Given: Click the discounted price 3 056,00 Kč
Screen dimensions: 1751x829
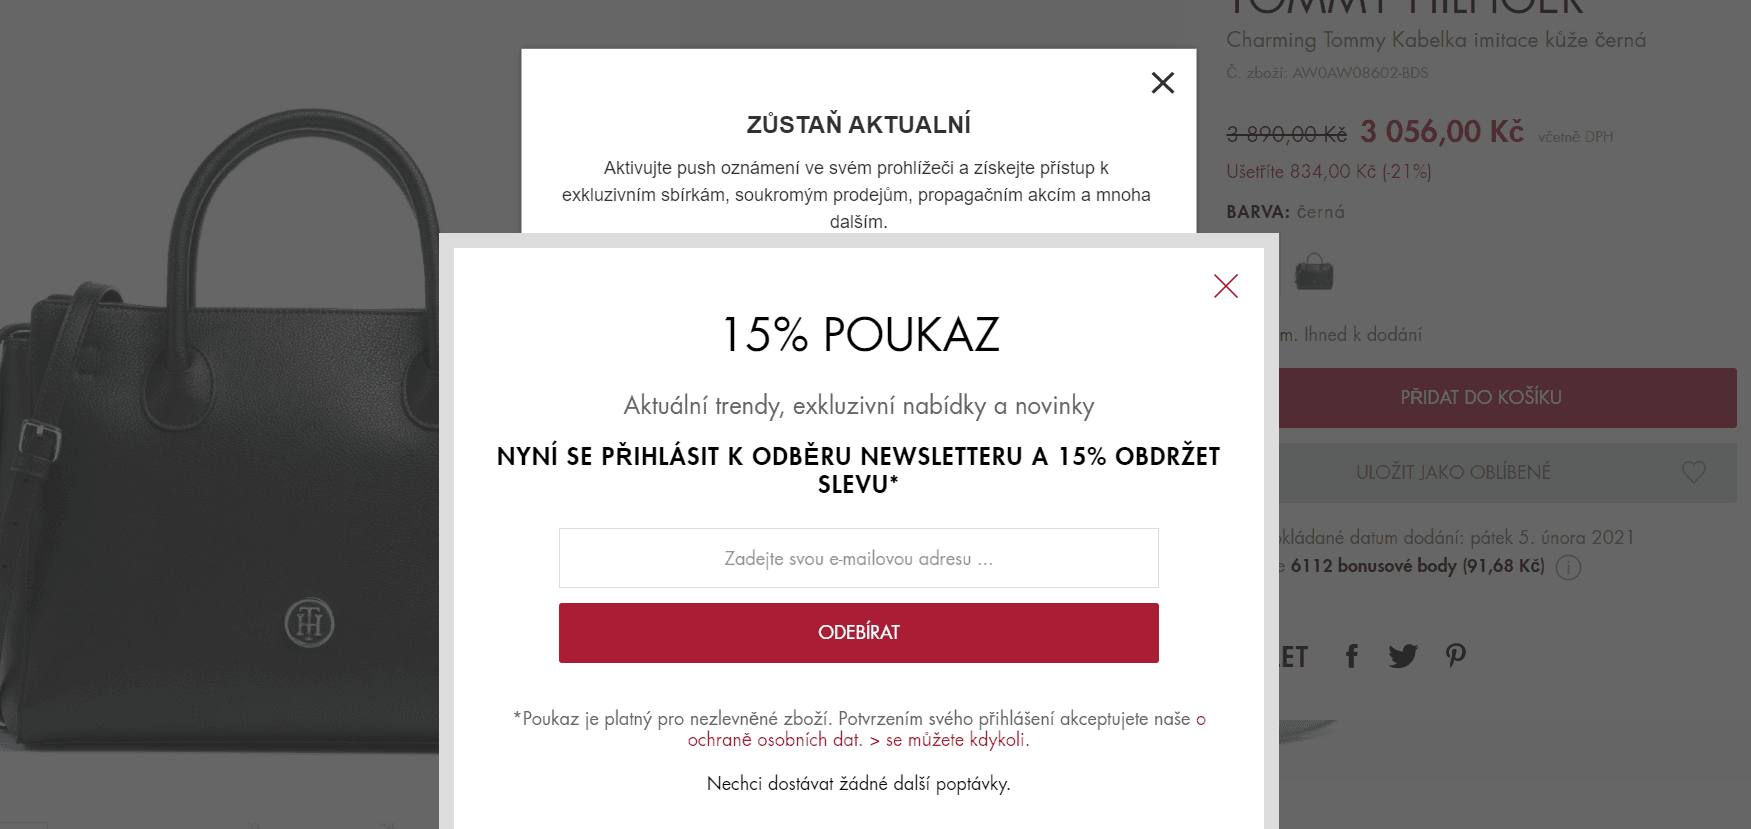Looking at the screenshot, I should (1441, 132).
